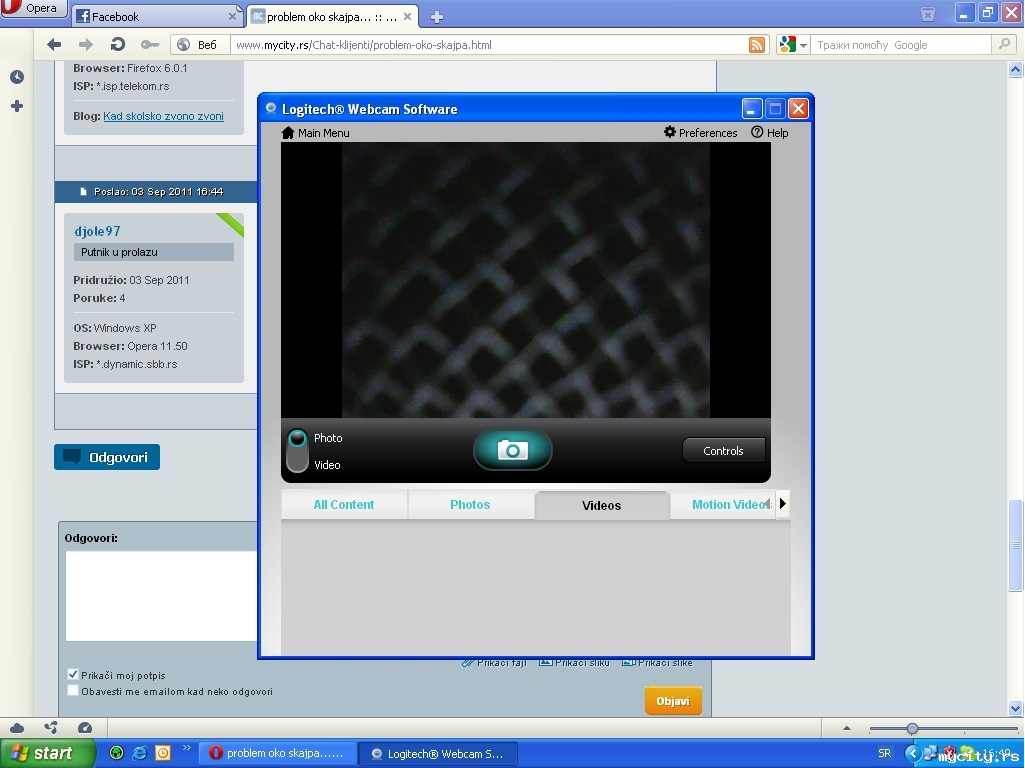The width and height of the screenshot is (1025, 768).
Task: Open Preferences gear in Logitech Webcam Software
Action: click(x=700, y=133)
